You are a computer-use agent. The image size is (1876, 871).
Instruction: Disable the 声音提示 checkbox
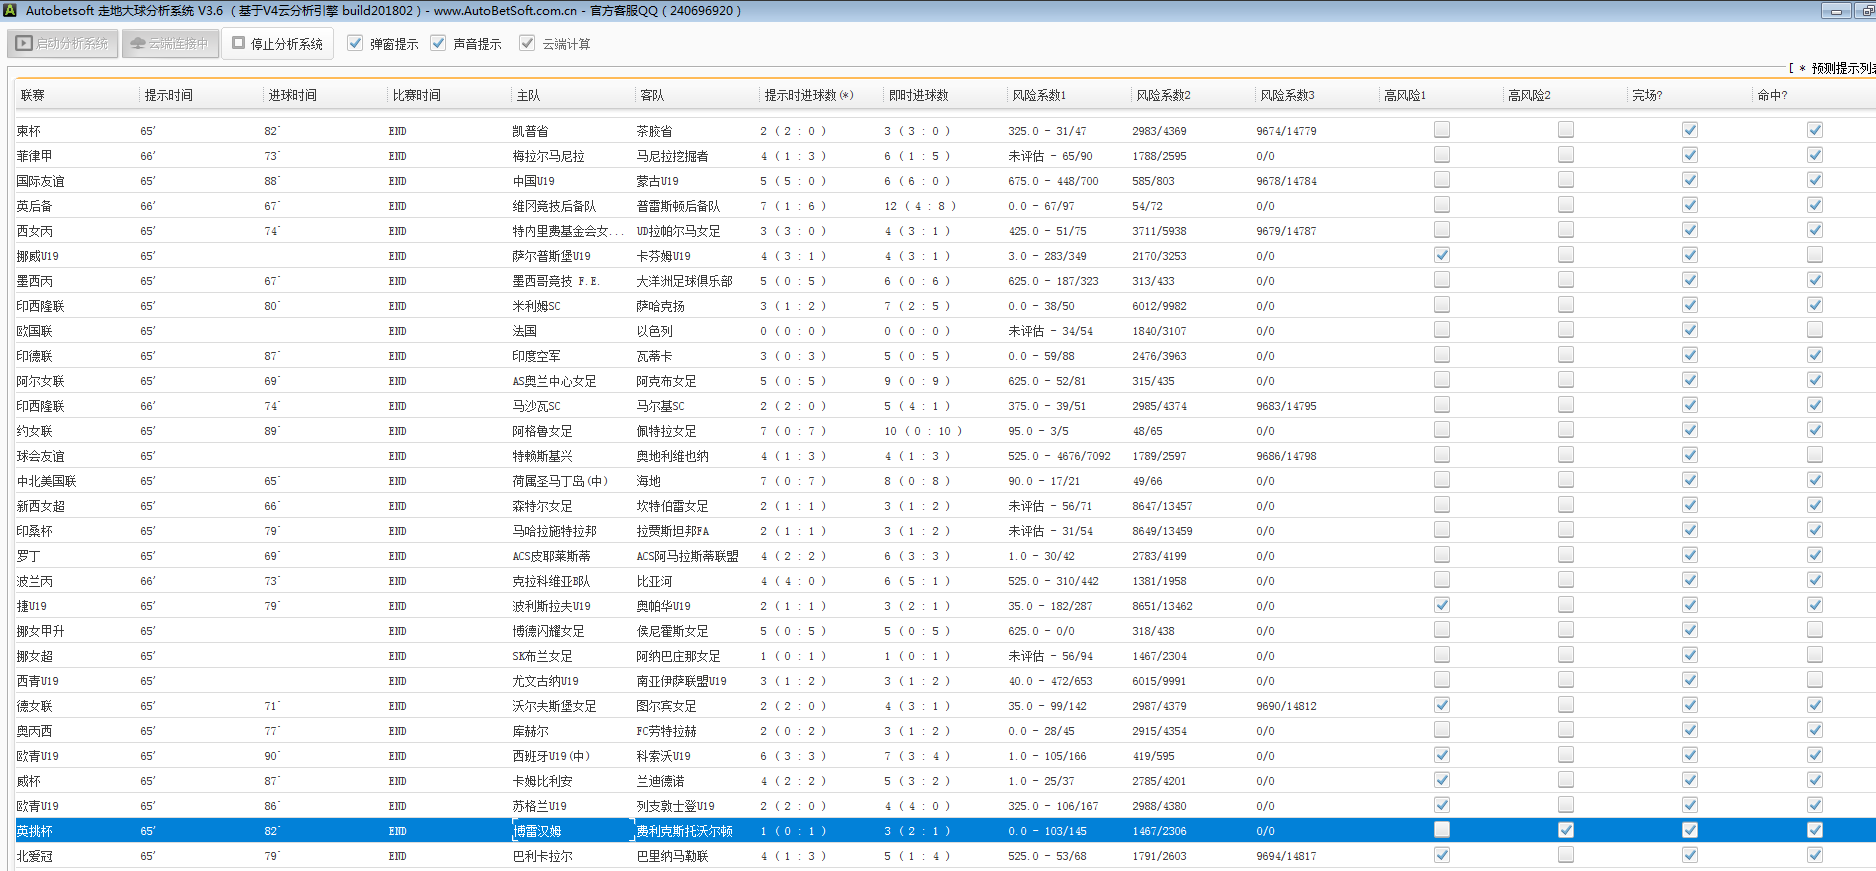pos(438,43)
